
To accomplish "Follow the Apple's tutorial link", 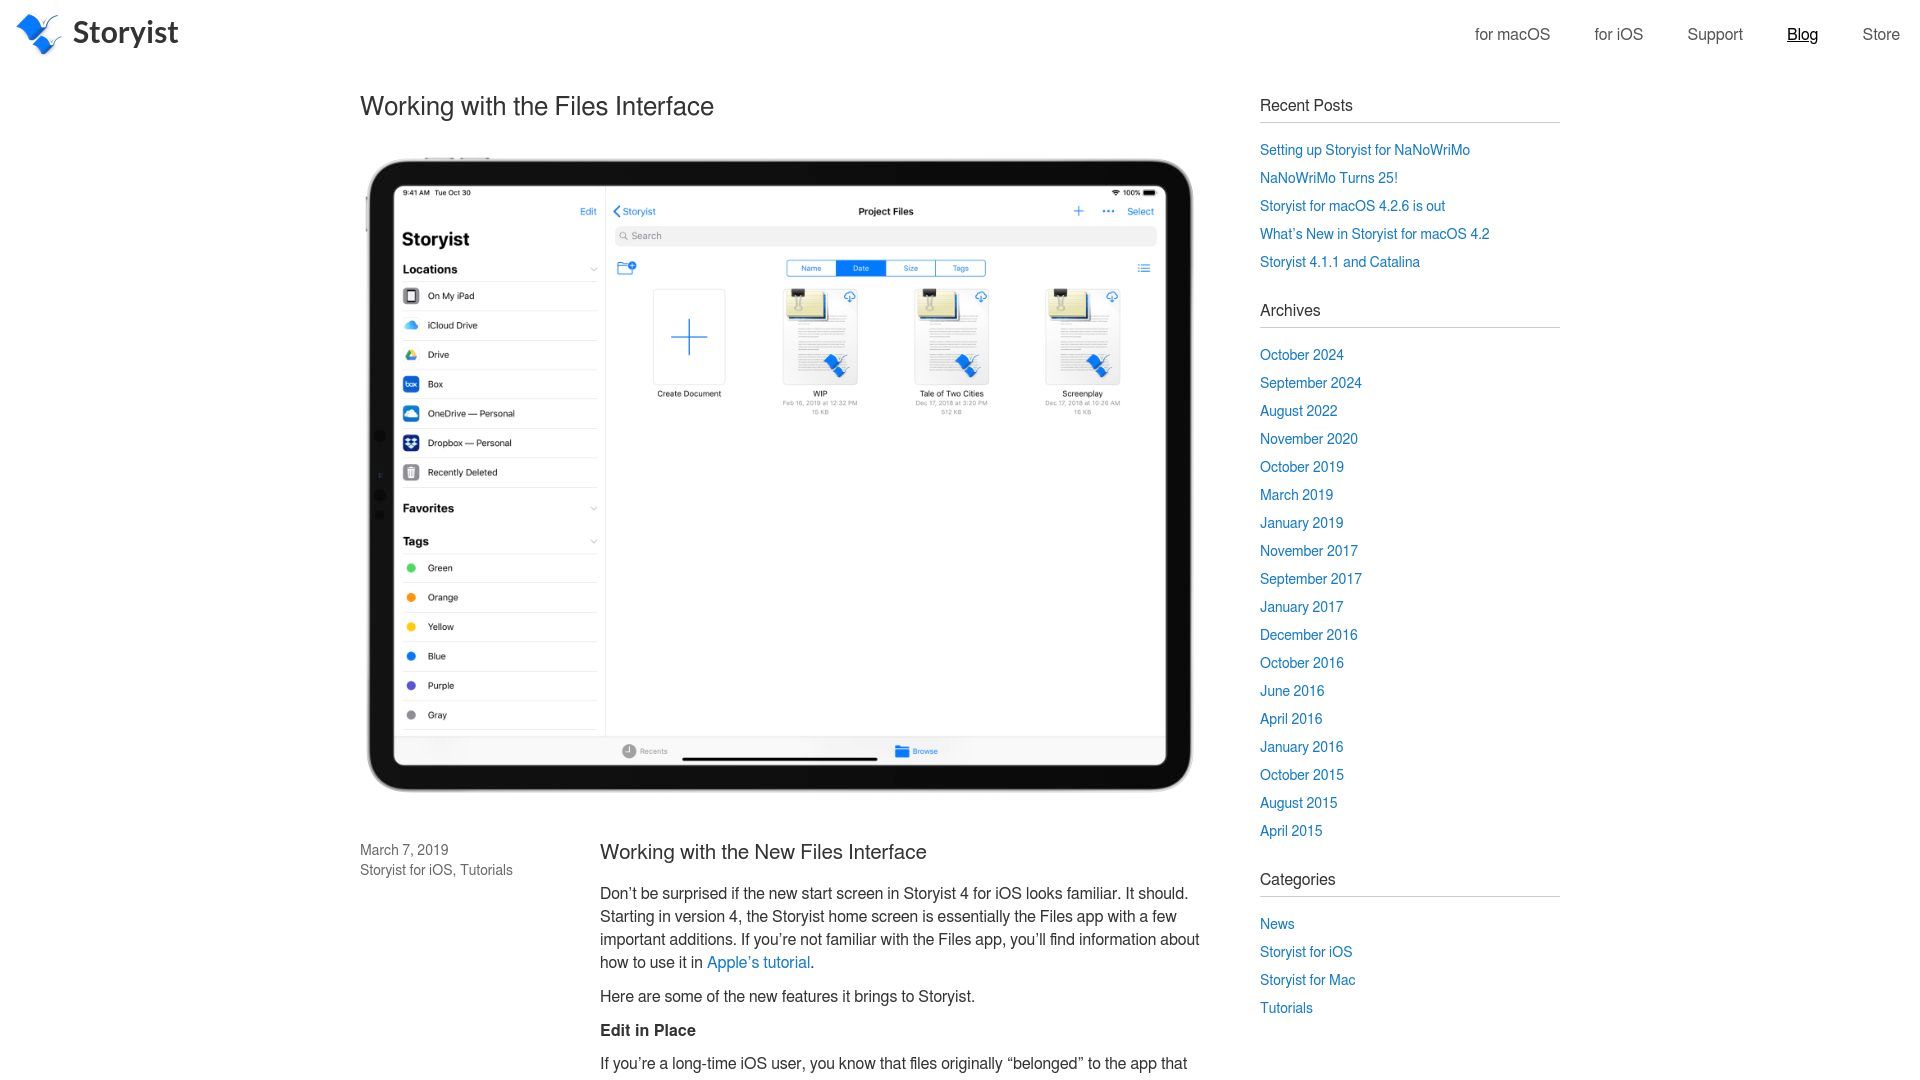I will [x=758, y=962].
